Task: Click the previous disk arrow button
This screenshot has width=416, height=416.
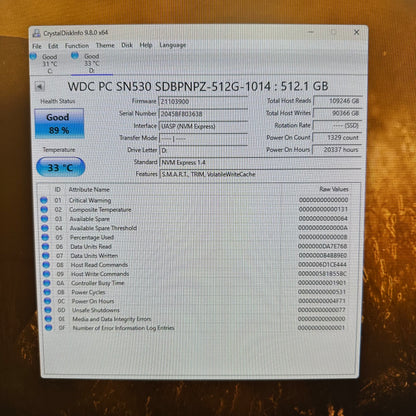Action: (40, 87)
